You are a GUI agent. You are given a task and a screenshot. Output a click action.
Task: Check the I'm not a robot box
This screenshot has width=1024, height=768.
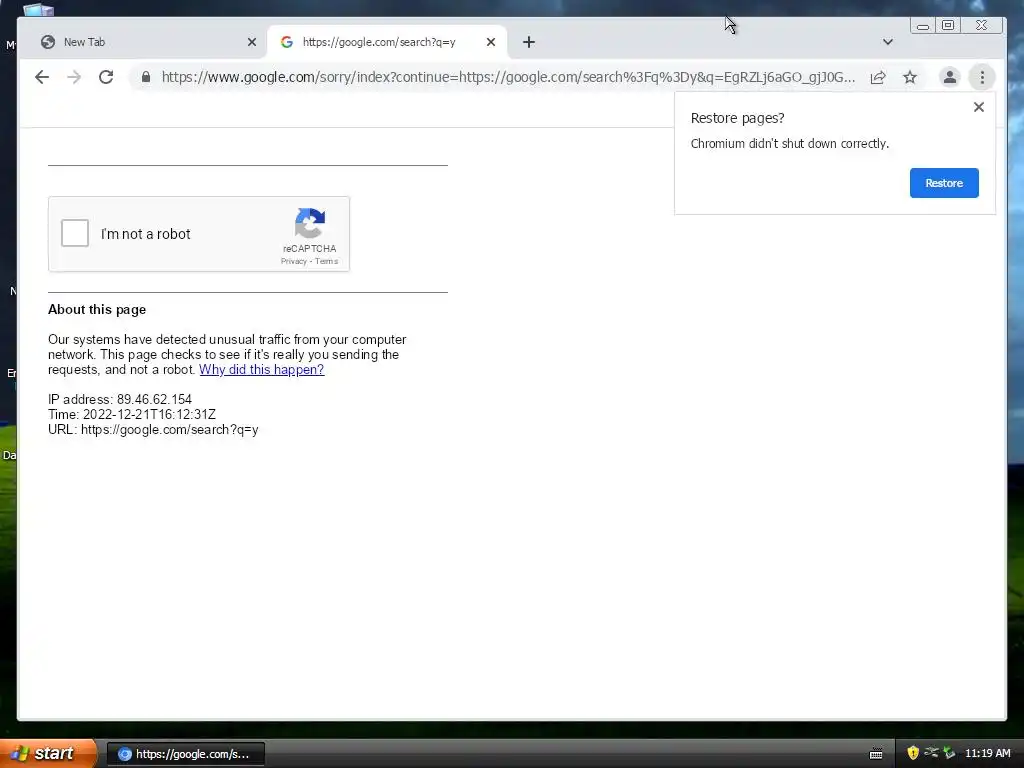click(x=75, y=233)
